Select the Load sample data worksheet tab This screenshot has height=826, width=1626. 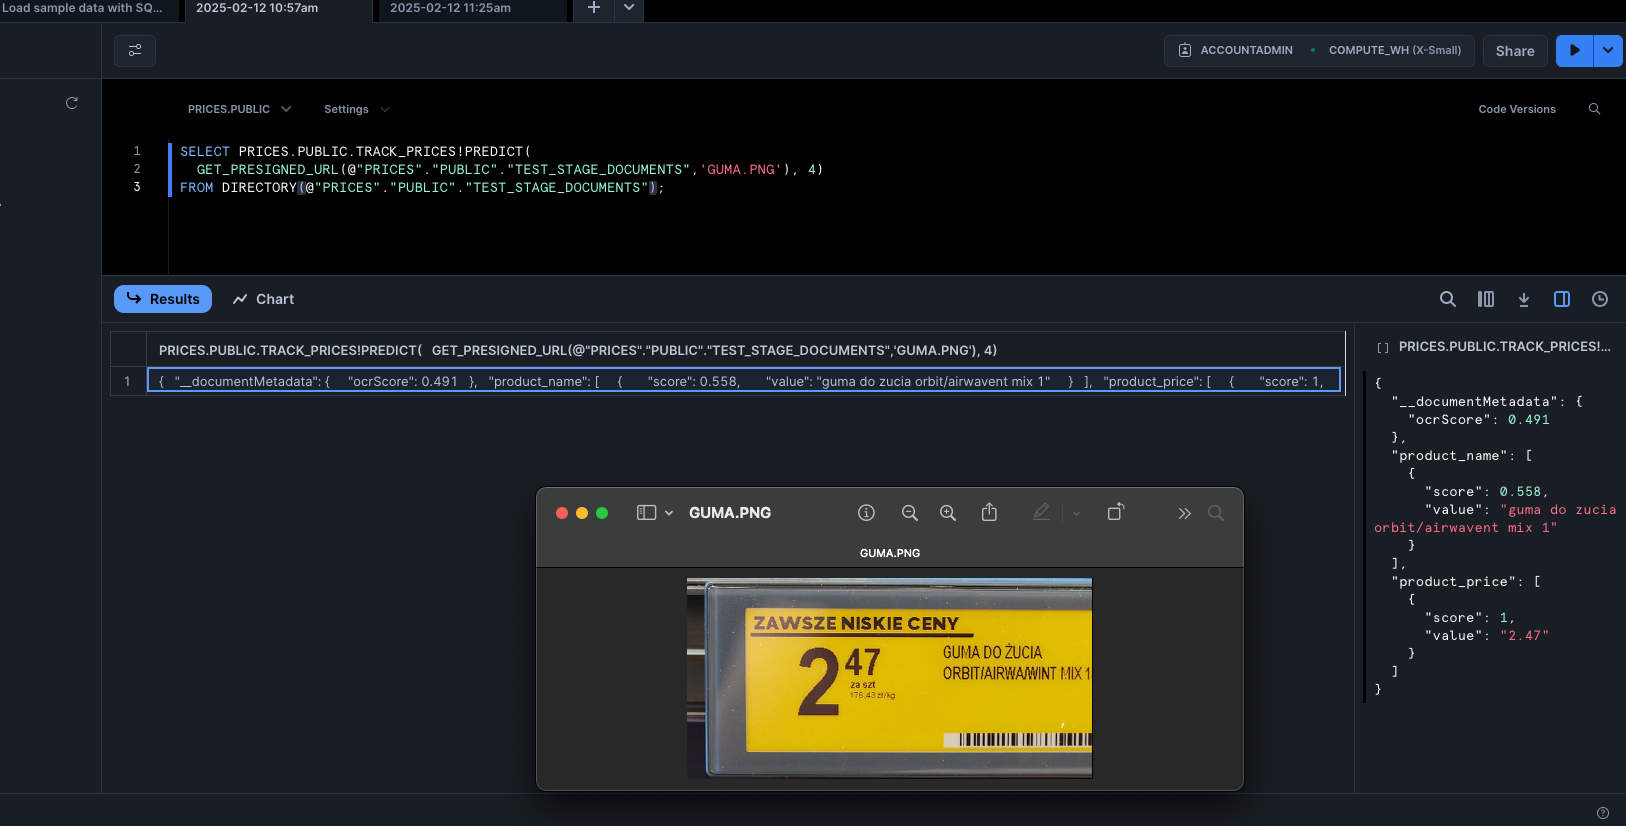coord(89,9)
